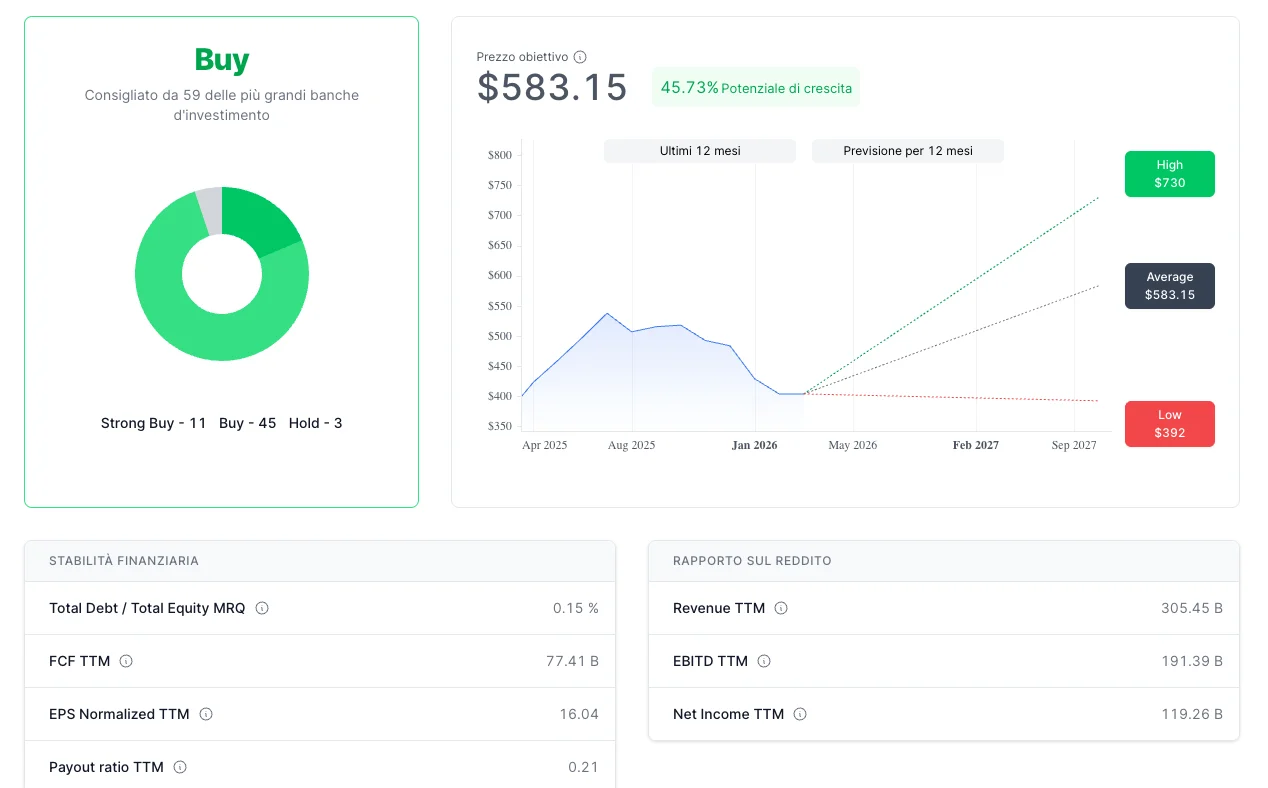Click info icon beside EPS Normalized TTM
The width and height of the screenshot is (1268, 788).
point(206,714)
